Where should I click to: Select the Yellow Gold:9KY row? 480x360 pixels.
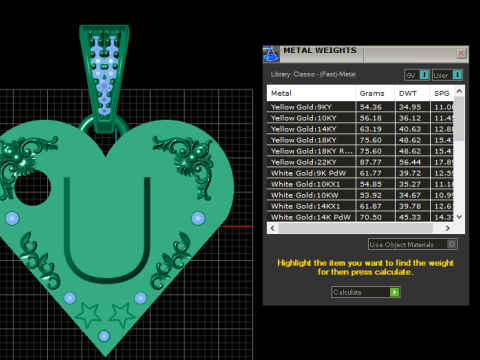point(360,107)
